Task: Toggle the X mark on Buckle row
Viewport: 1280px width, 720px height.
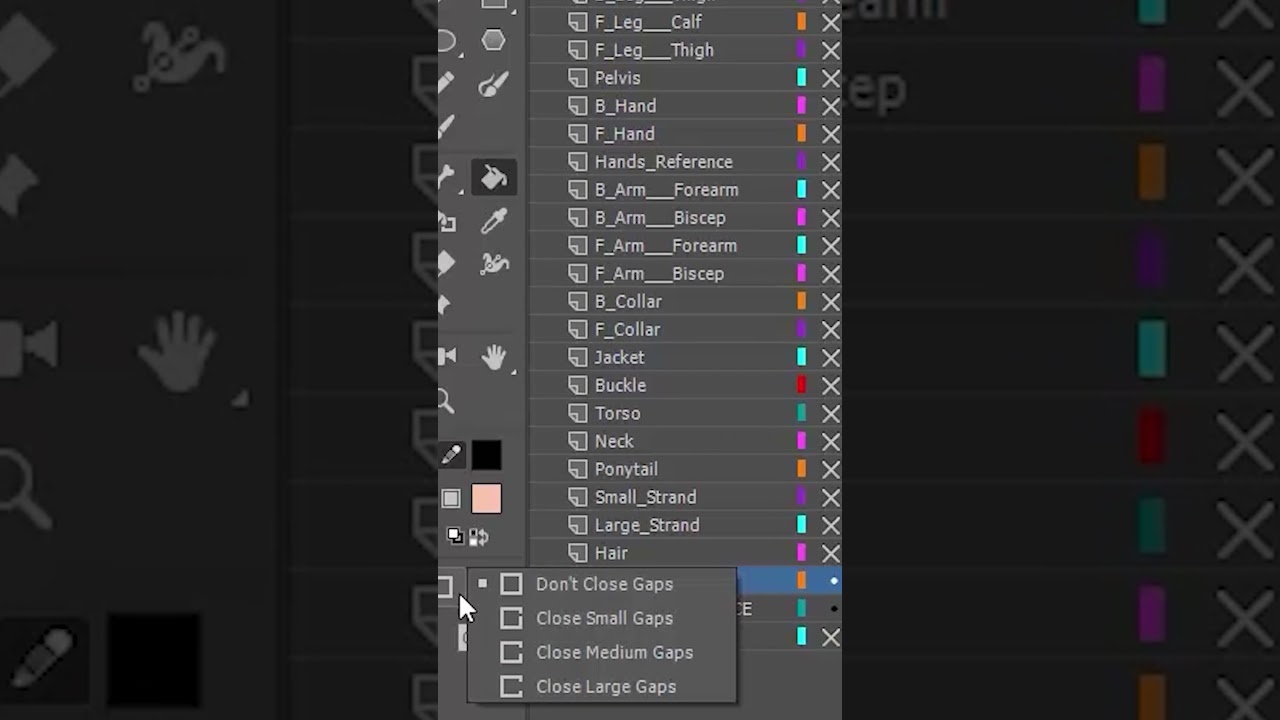Action: pyautogui.click(x=831, y=385)
